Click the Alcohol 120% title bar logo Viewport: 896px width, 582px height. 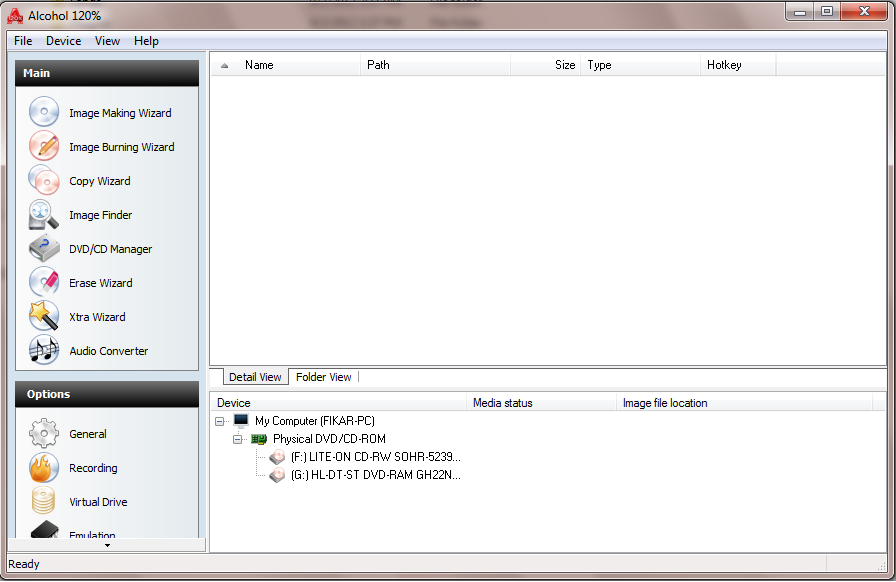pos(15,17)
